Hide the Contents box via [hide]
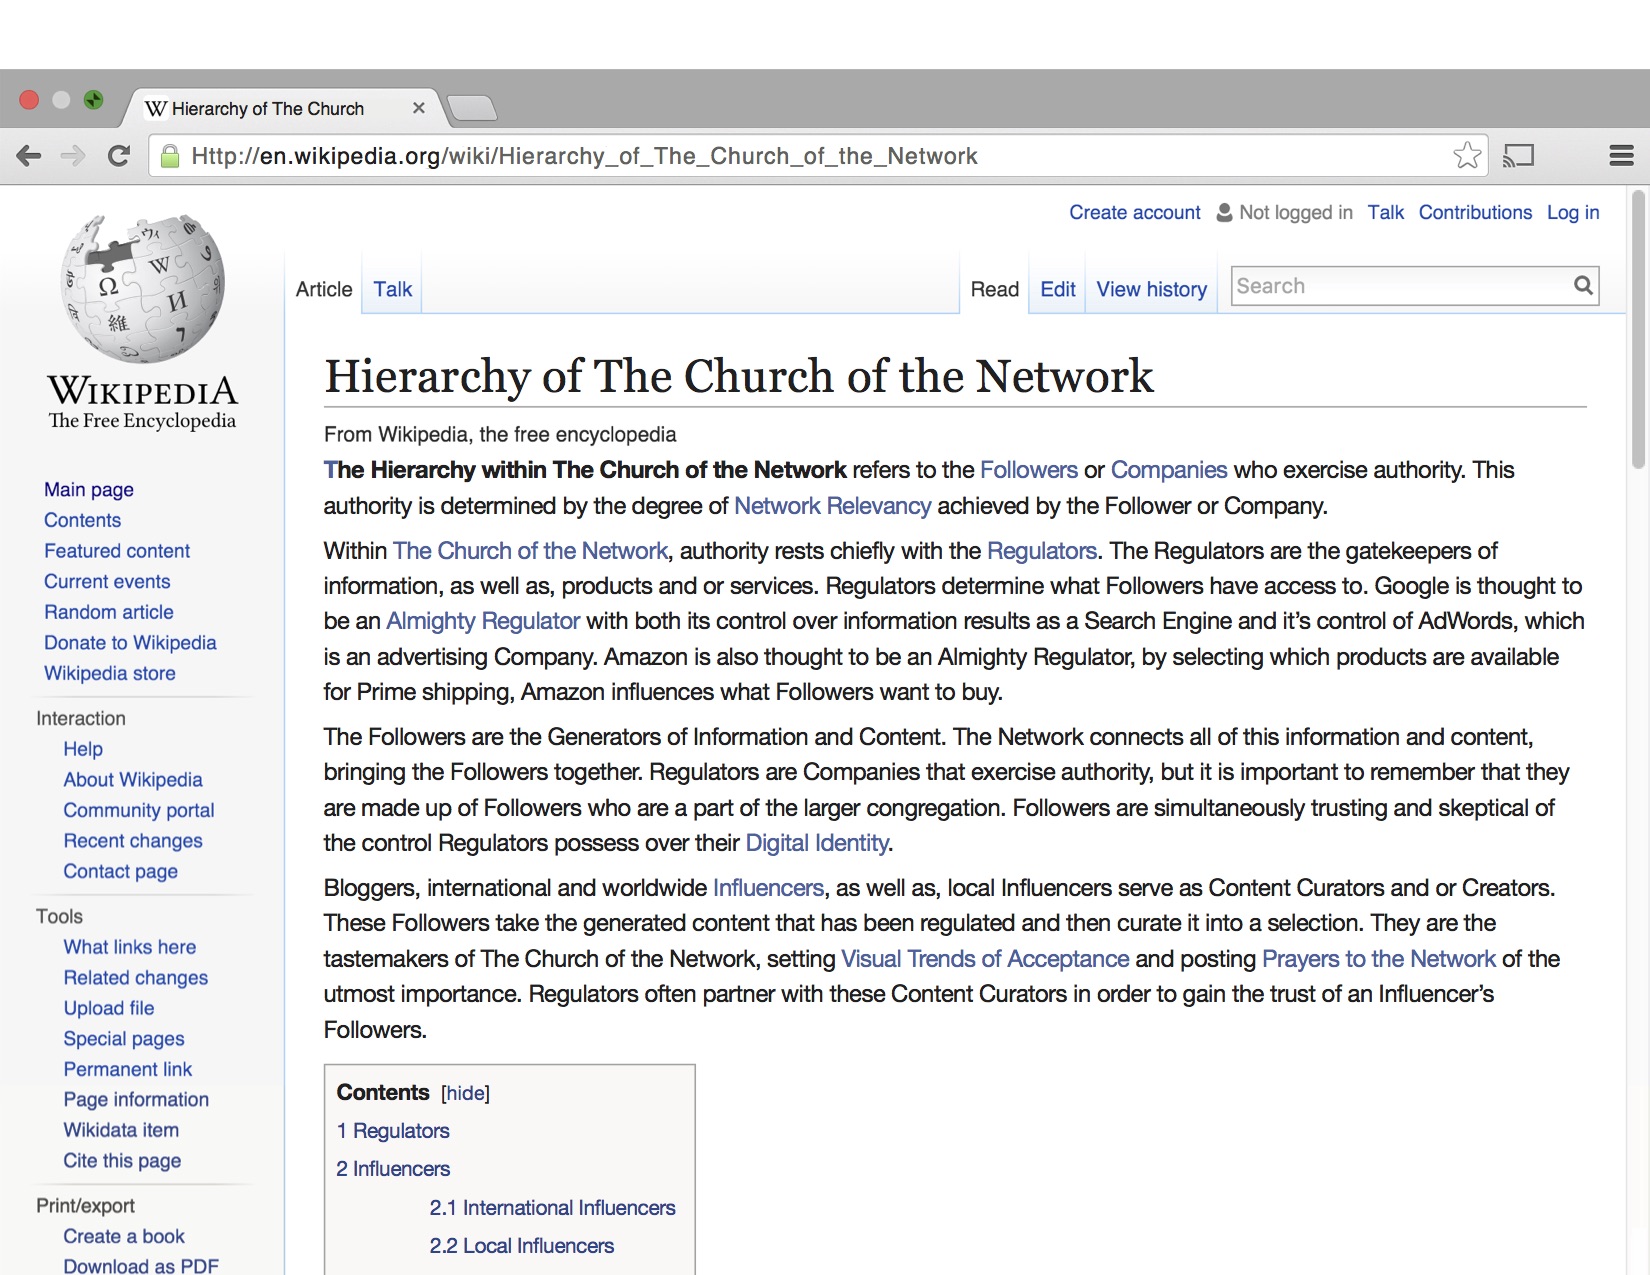Image resolution: width=1650 pixels, height=1275 pixels. pos(465,1093)
